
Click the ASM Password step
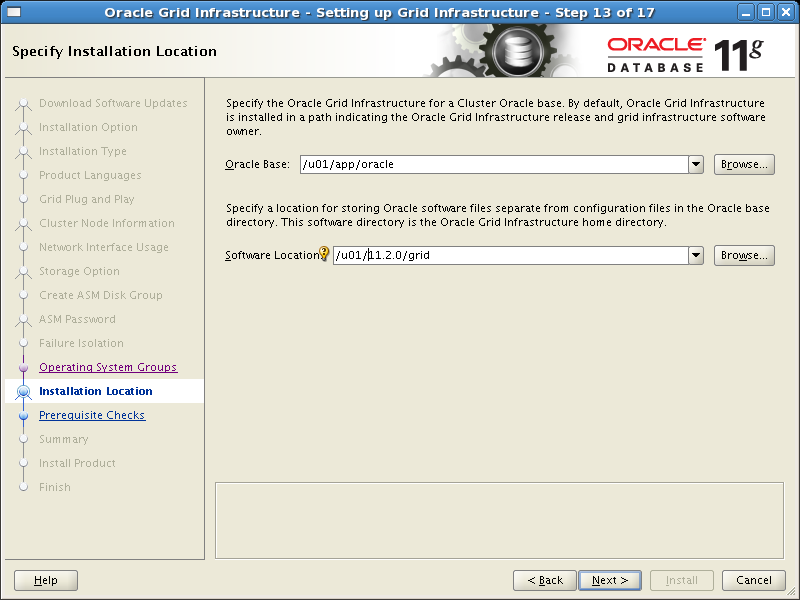click(x=77, y=319)
